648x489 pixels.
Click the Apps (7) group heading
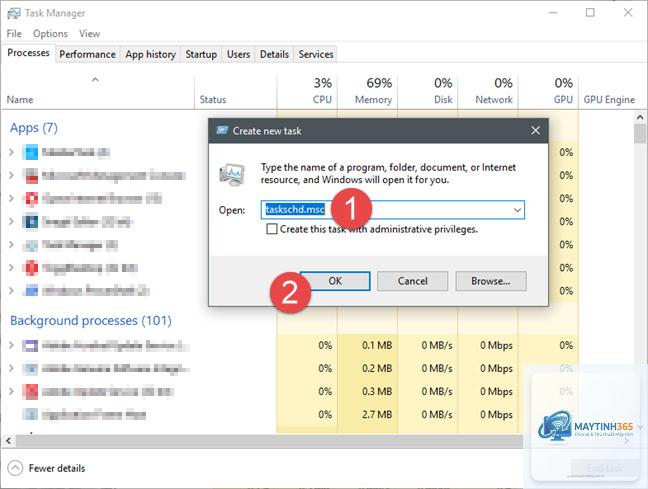[x=34, y=128]
